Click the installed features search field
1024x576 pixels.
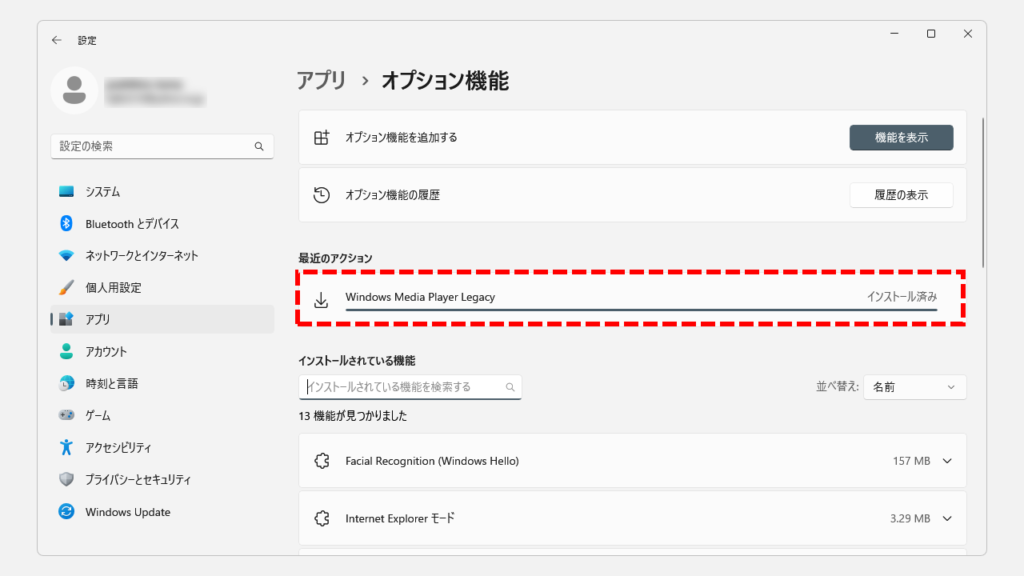click(x=405, y=387)
